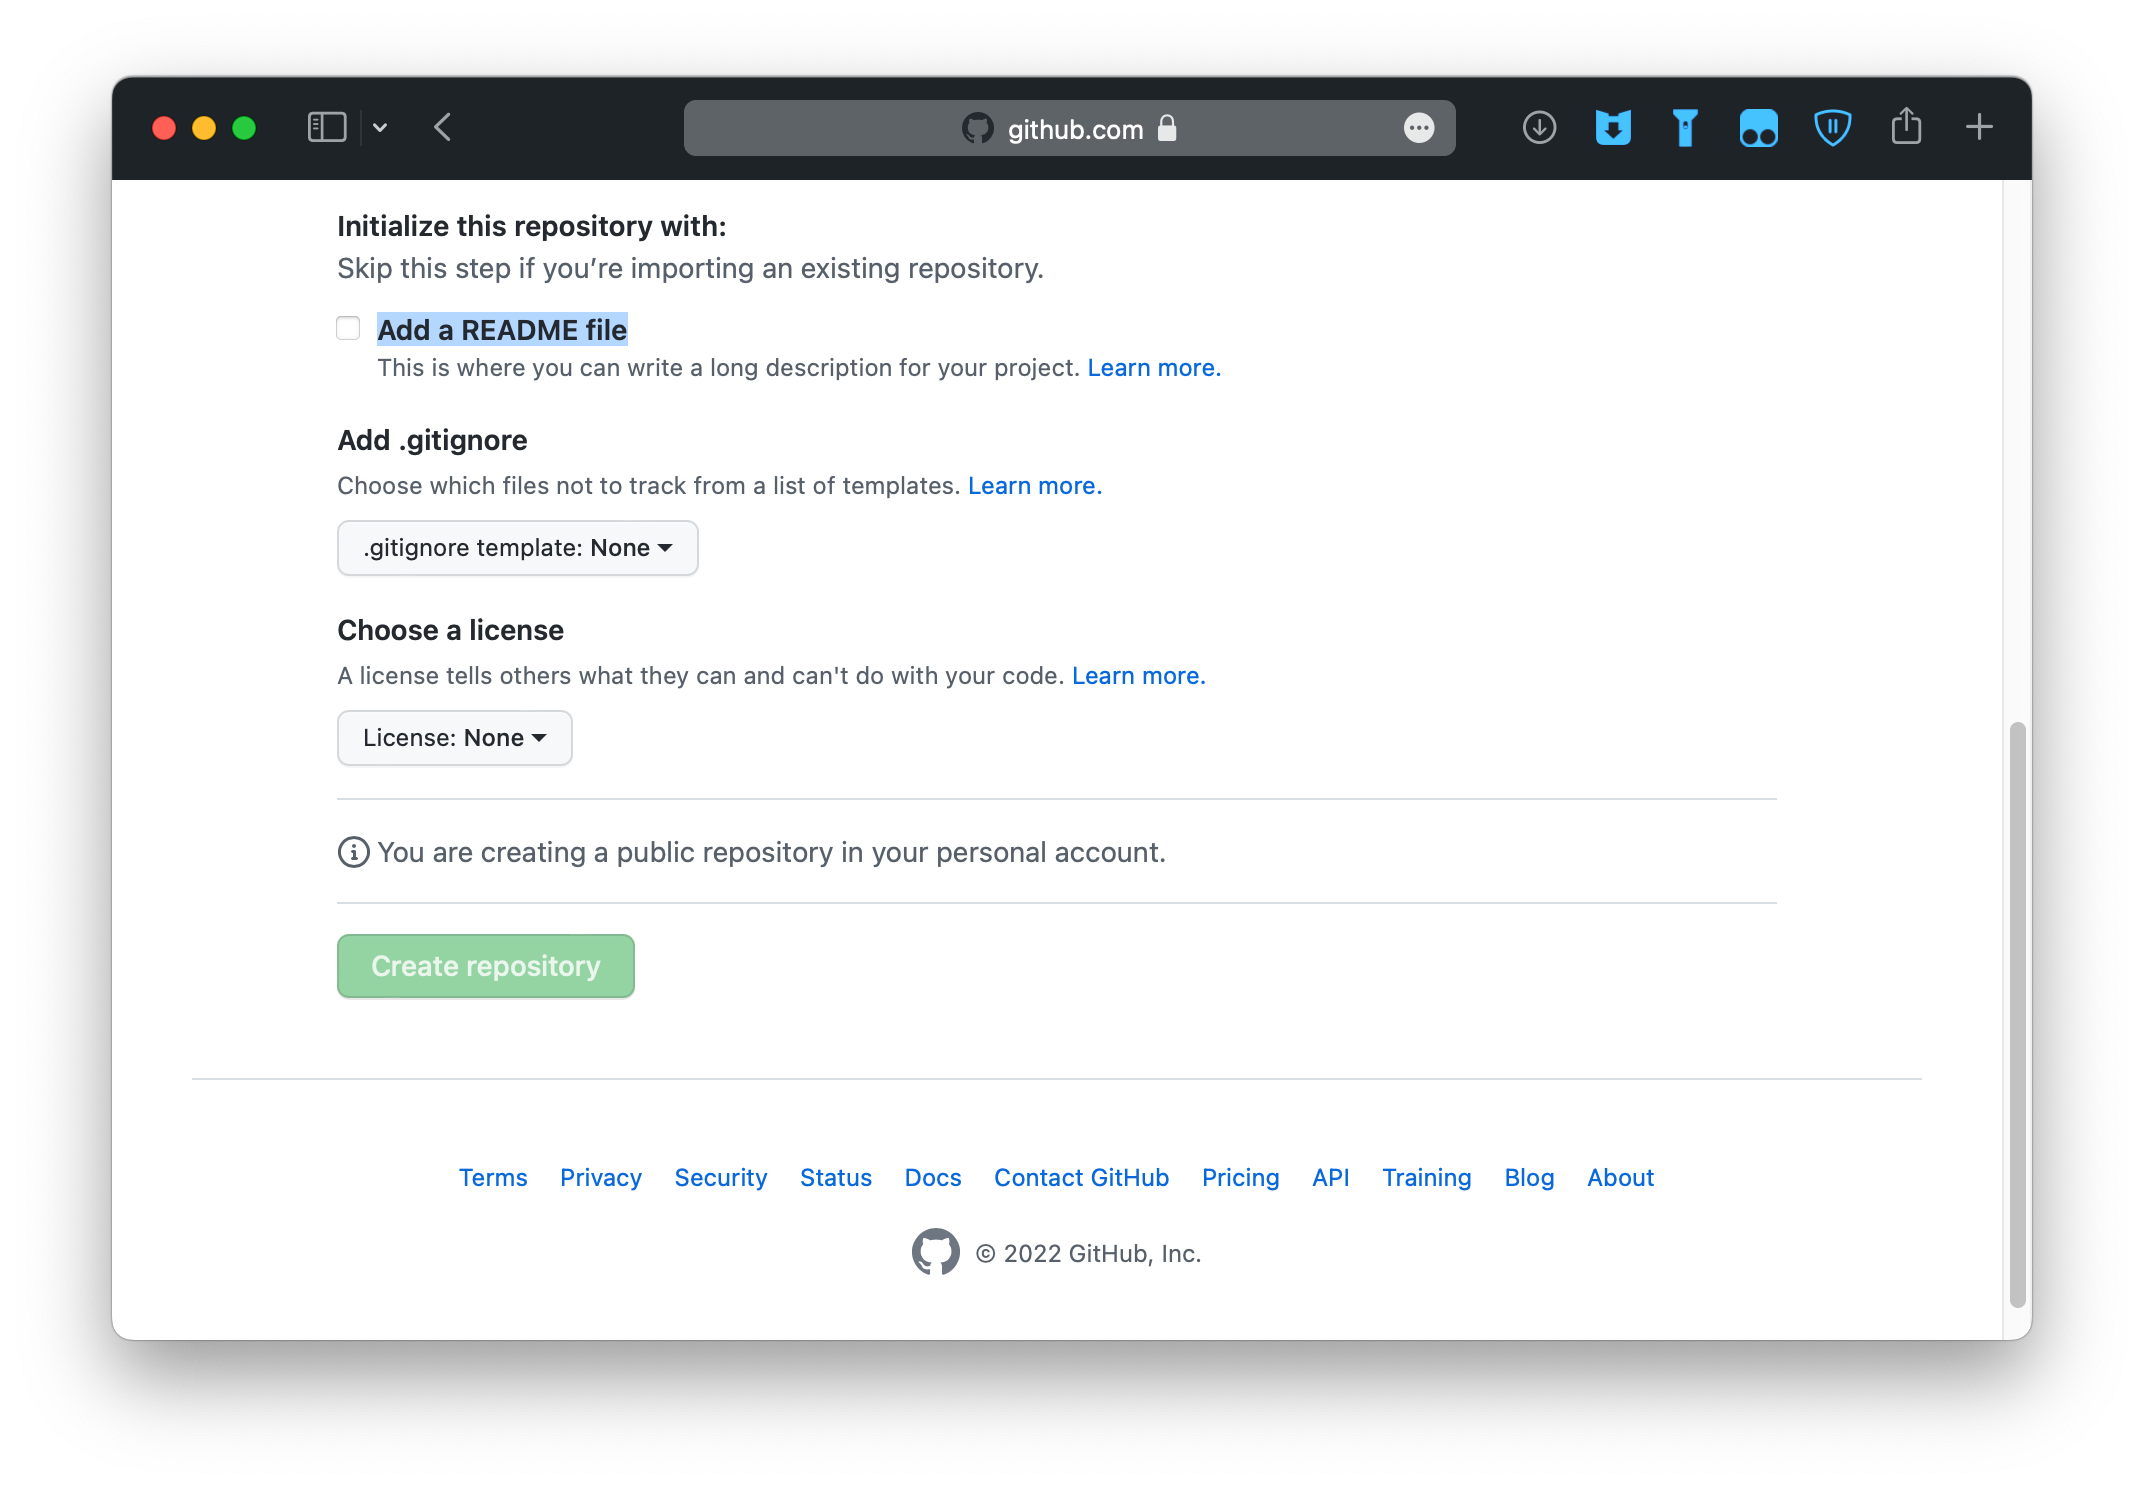The image size is (2144, 1488).
Task: Open the License: None dropdown
Action: pos(454,738)
